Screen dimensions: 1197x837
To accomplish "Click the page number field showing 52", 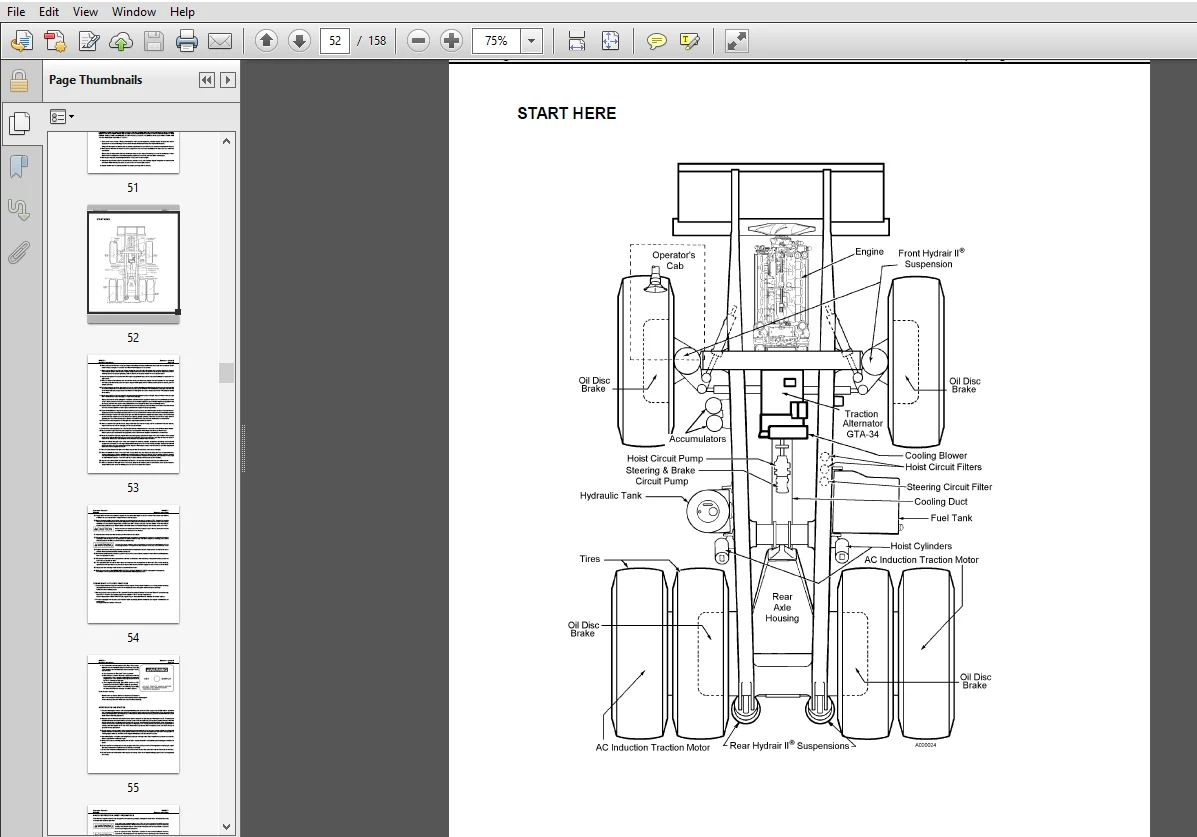I will 335,40.
